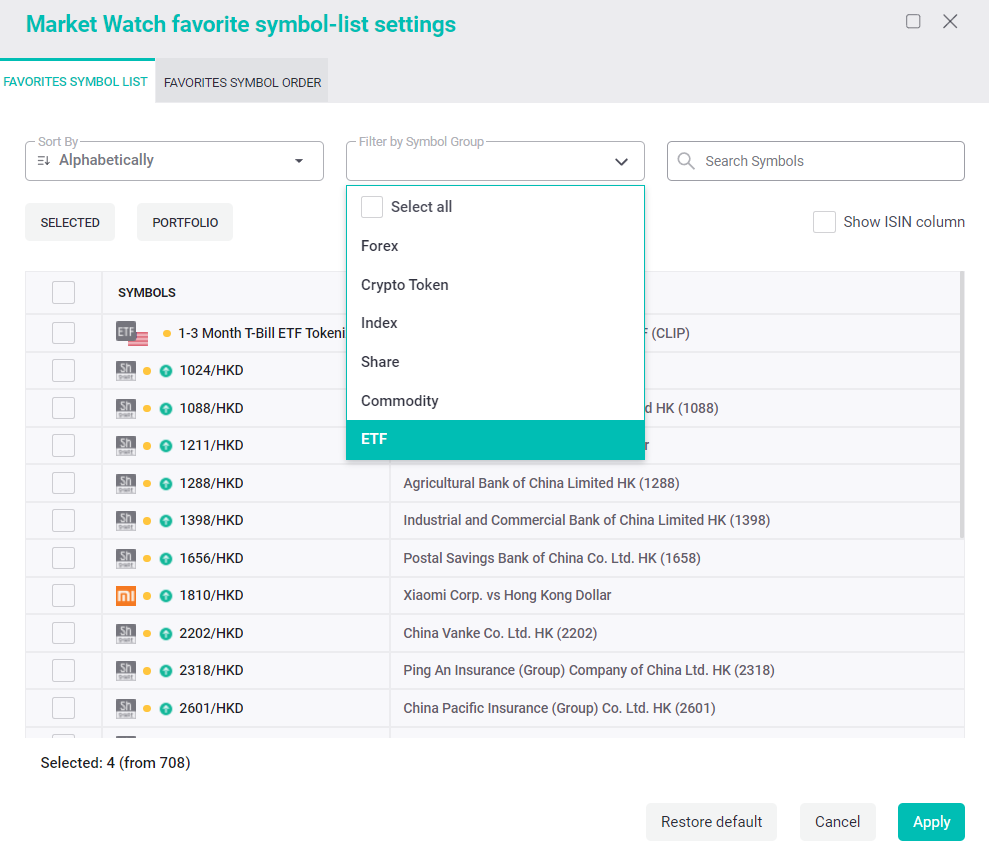Click the magnifier icon in Search Symbols
989x861 pixels.
tap(686, 161)
